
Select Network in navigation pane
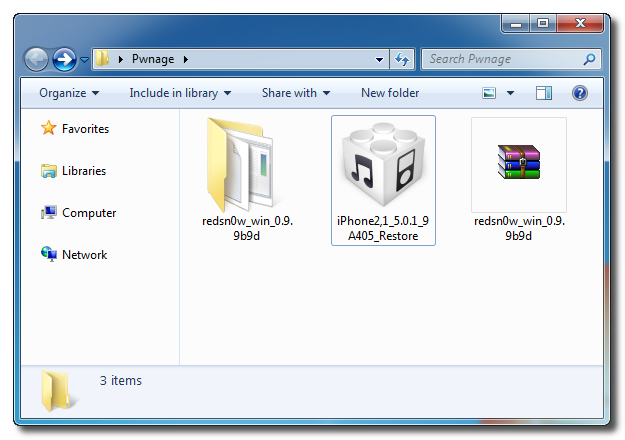click(85, 255)
